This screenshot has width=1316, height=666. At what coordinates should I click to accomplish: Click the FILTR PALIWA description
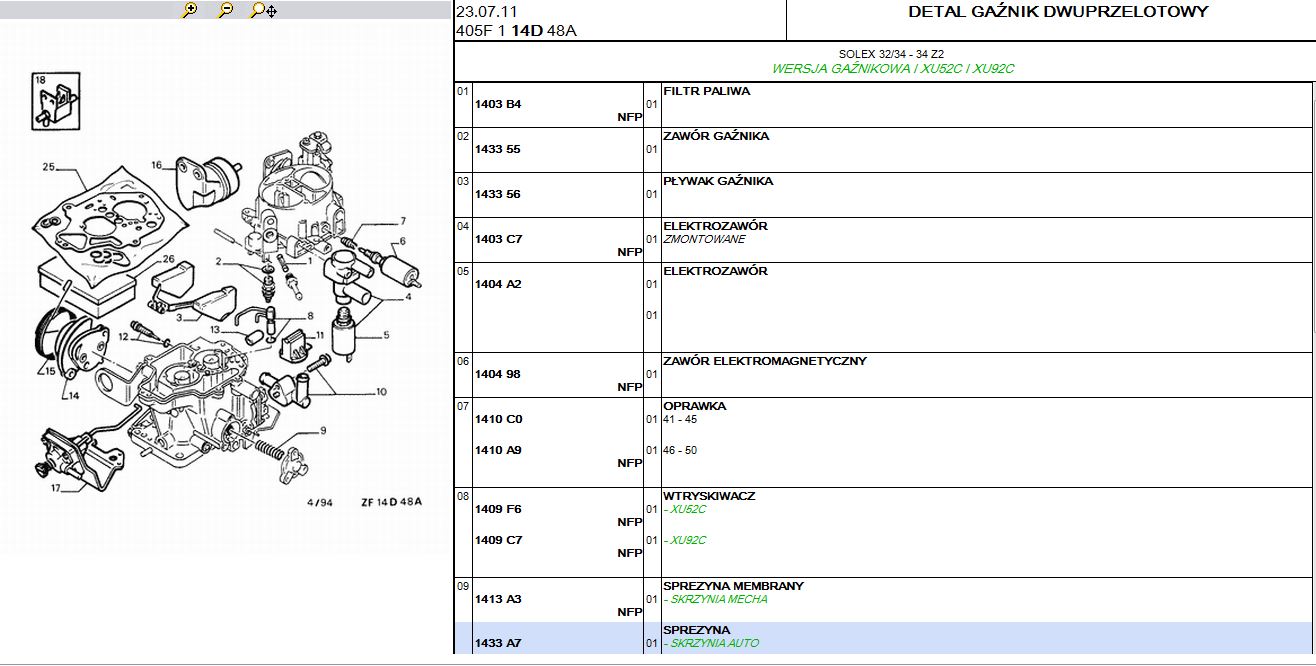click(706, 91)
